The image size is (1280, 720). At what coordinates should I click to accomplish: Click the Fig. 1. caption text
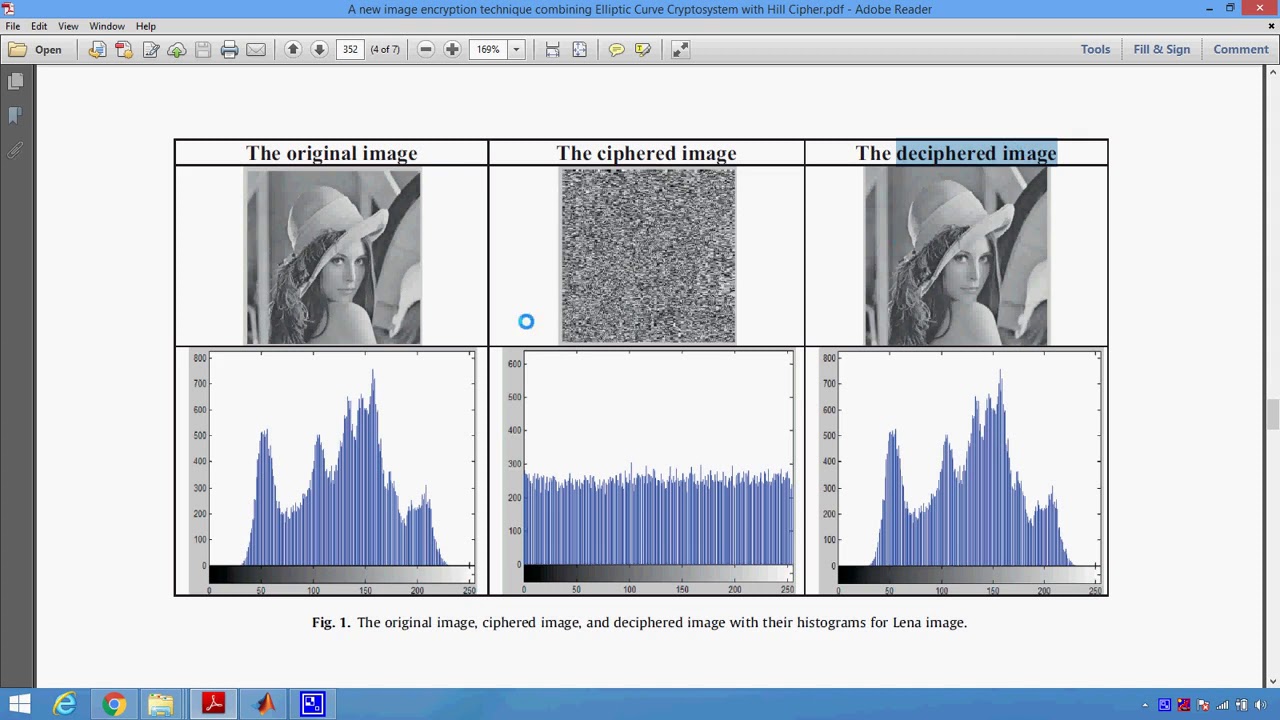coord(640,622)
